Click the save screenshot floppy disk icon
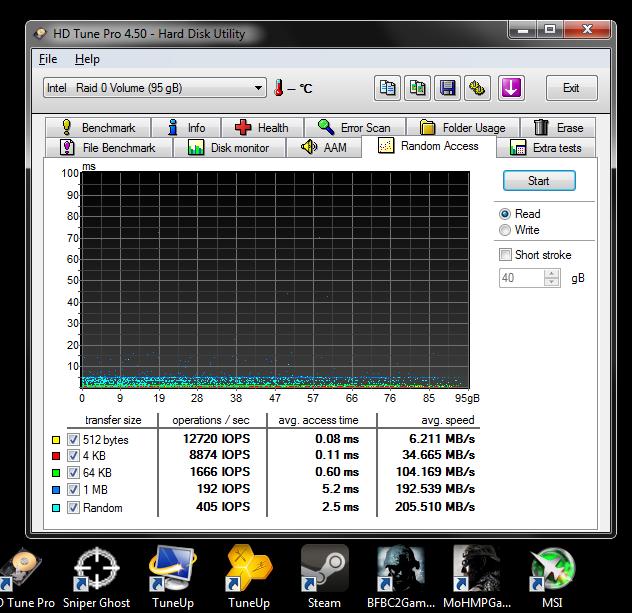Image resolution: width=632 pixels, height=613 pixels. pos(447,88)
